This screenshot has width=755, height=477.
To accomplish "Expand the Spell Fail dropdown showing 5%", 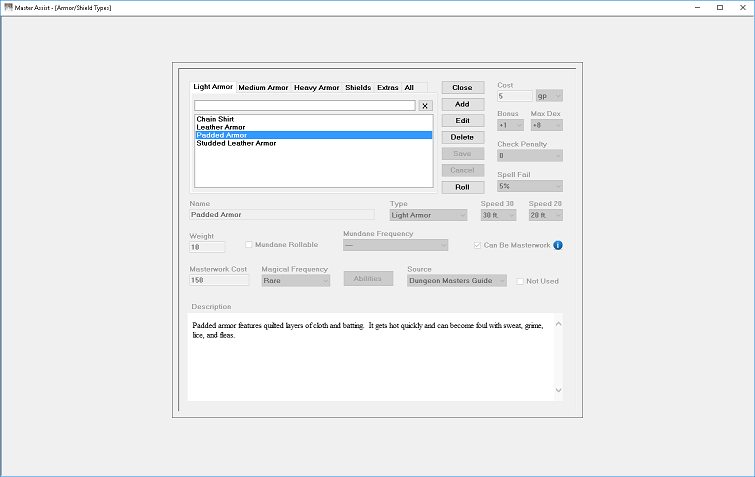I will tap(530, 186).
